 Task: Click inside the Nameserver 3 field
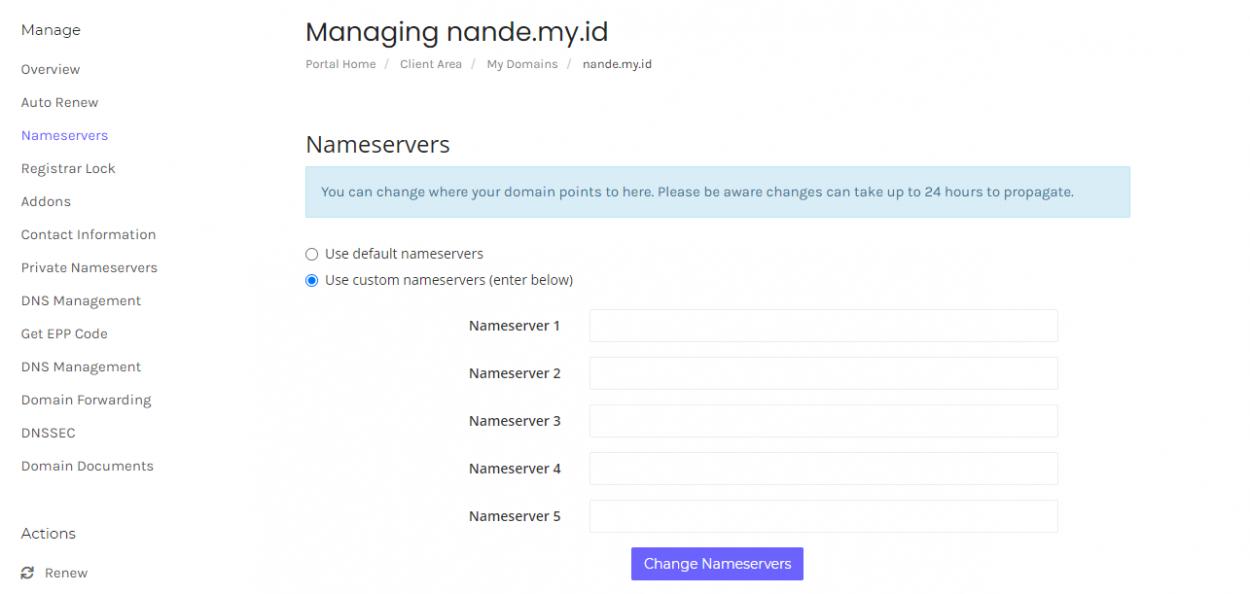pyautogui.click(x=822, y=420)
